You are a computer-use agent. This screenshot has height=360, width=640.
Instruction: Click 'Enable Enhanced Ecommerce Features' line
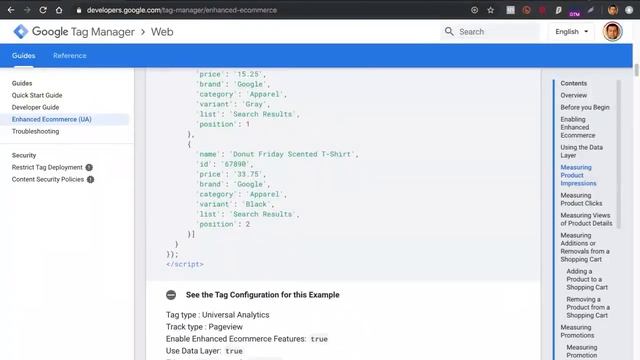pos(247,339)
